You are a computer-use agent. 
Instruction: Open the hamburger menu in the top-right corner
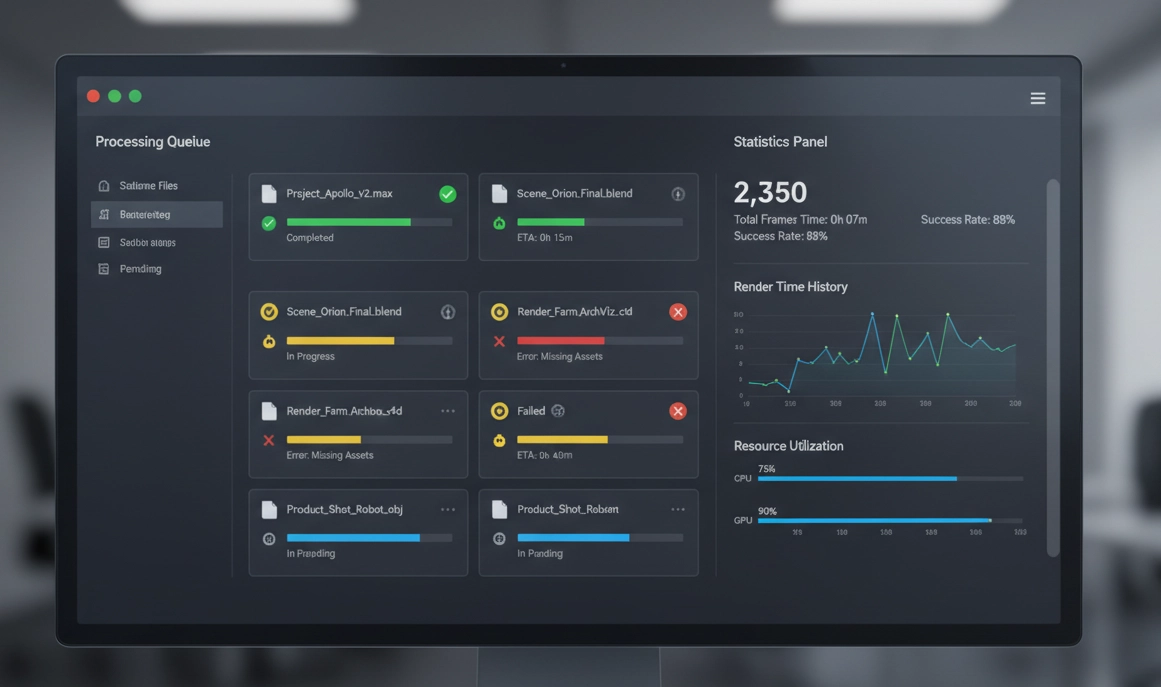click(x=1038, y=98)
